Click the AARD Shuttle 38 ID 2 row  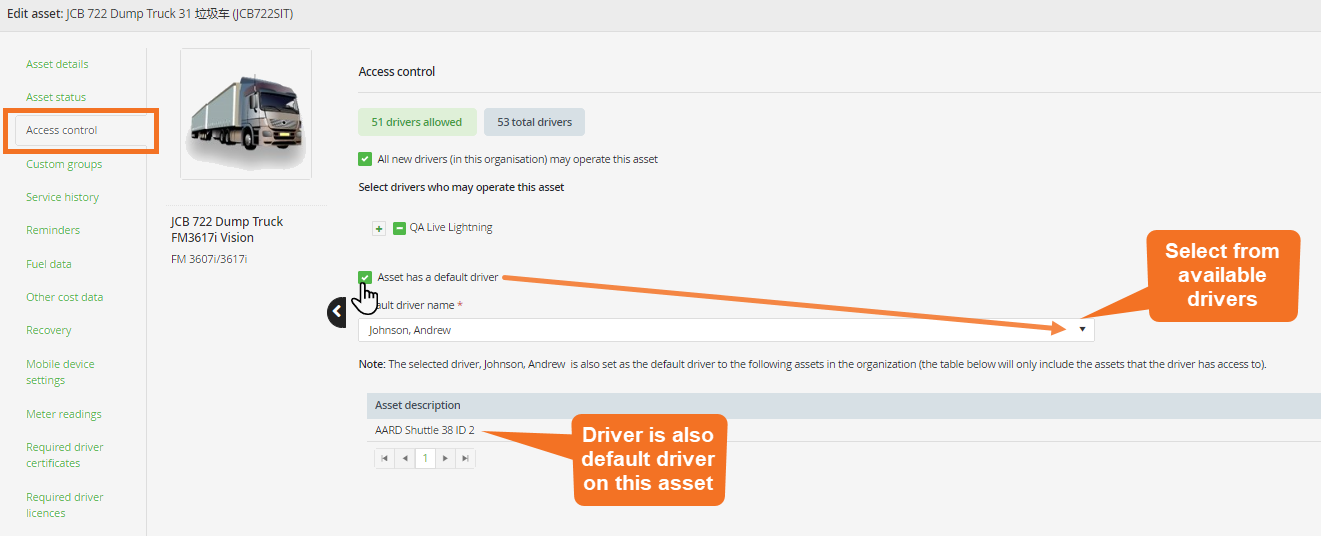pos(843,430)
